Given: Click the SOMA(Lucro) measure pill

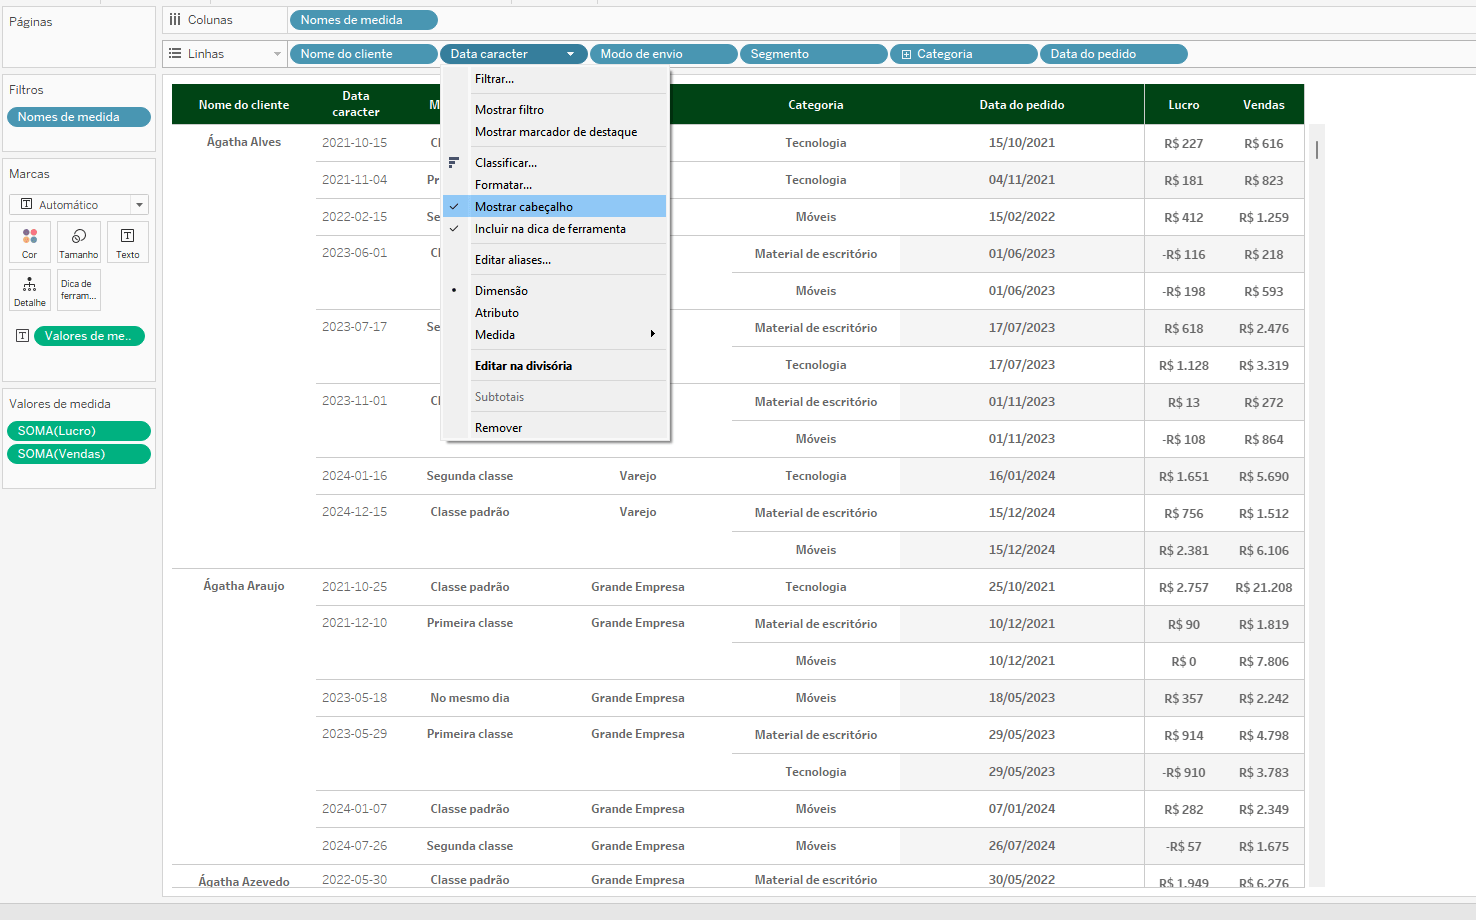Looking at the screenshot, I should [x=78, y=431].
